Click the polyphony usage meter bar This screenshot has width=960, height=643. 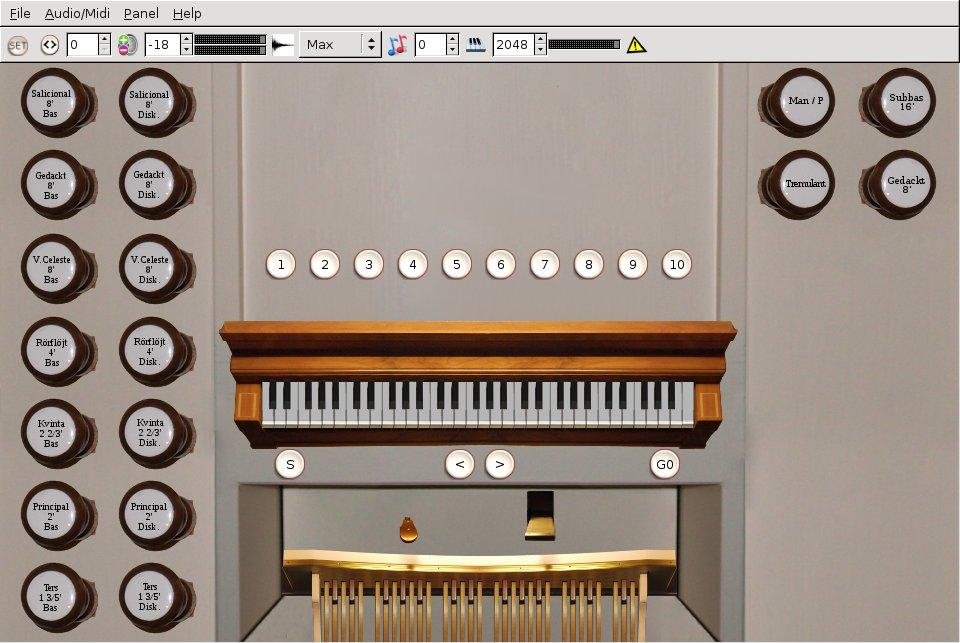tap(584, 45)
